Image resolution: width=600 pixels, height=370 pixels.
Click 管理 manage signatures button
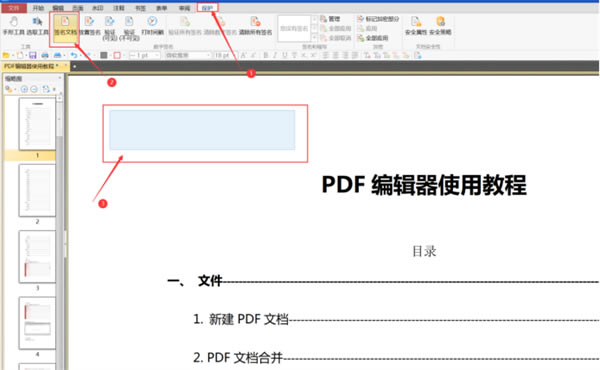[x=330, y=19]
